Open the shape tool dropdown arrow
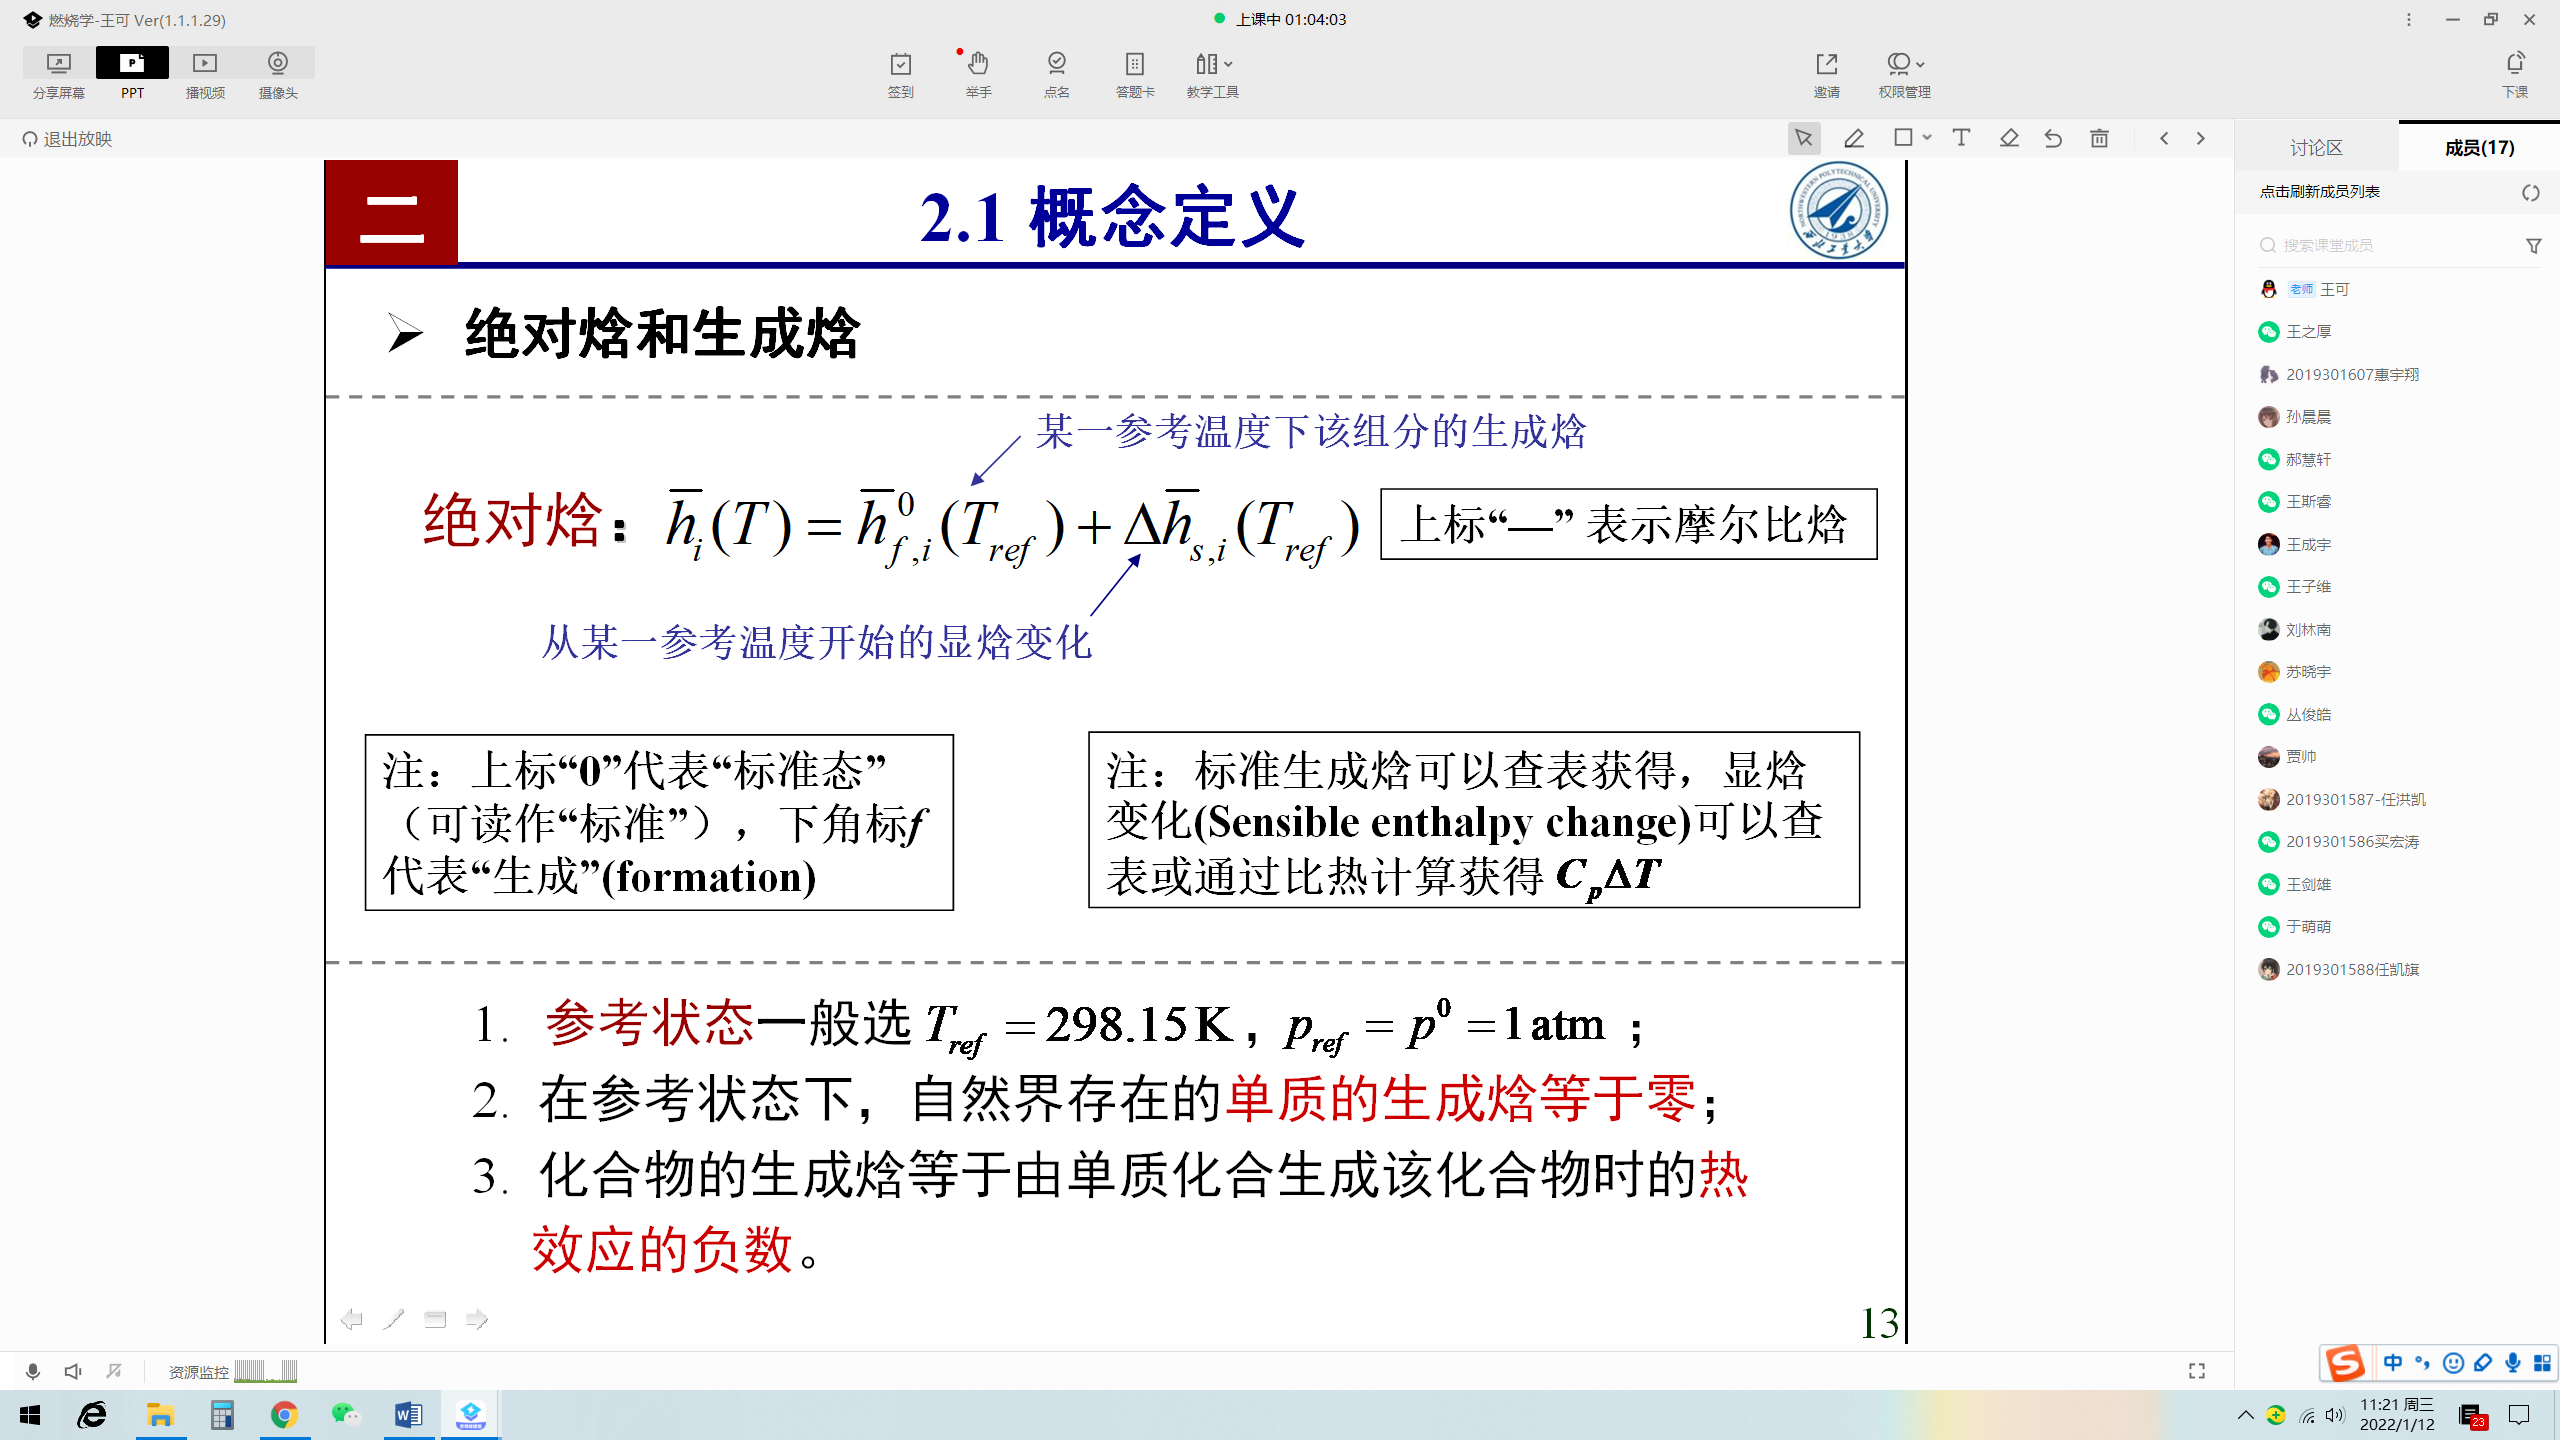 pos(1927,138)
